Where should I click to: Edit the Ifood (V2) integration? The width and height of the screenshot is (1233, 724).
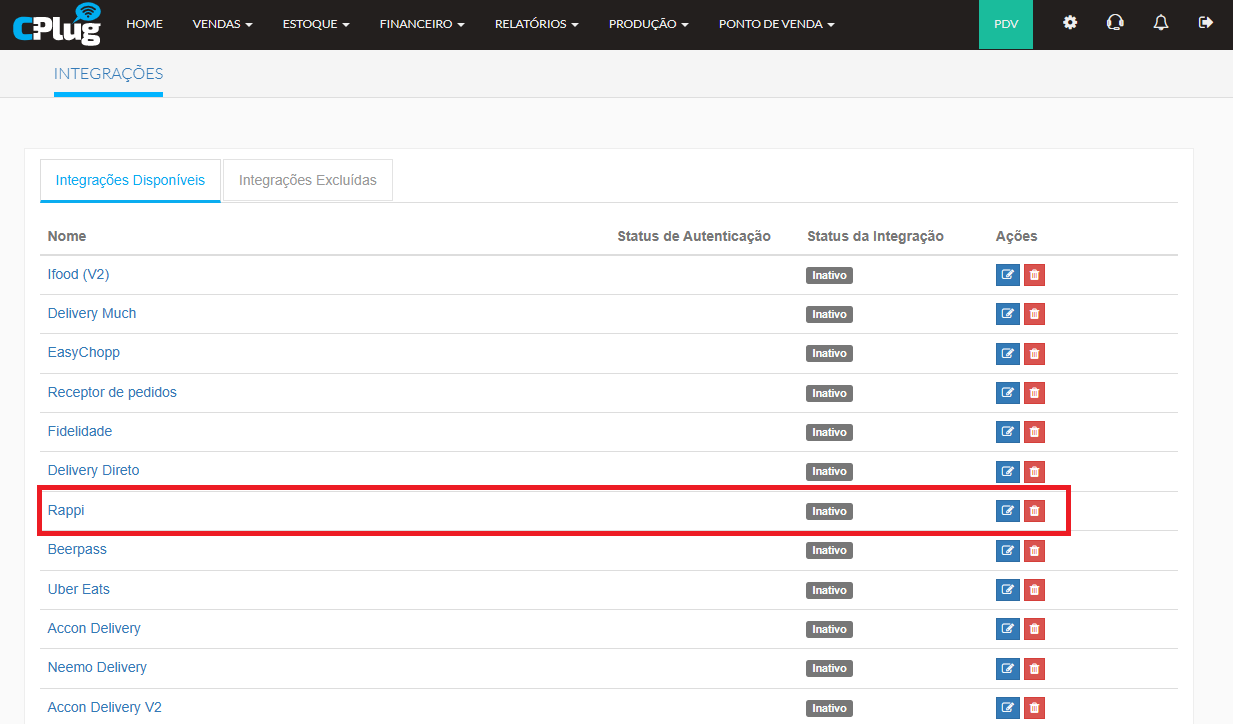(1008, 275)
